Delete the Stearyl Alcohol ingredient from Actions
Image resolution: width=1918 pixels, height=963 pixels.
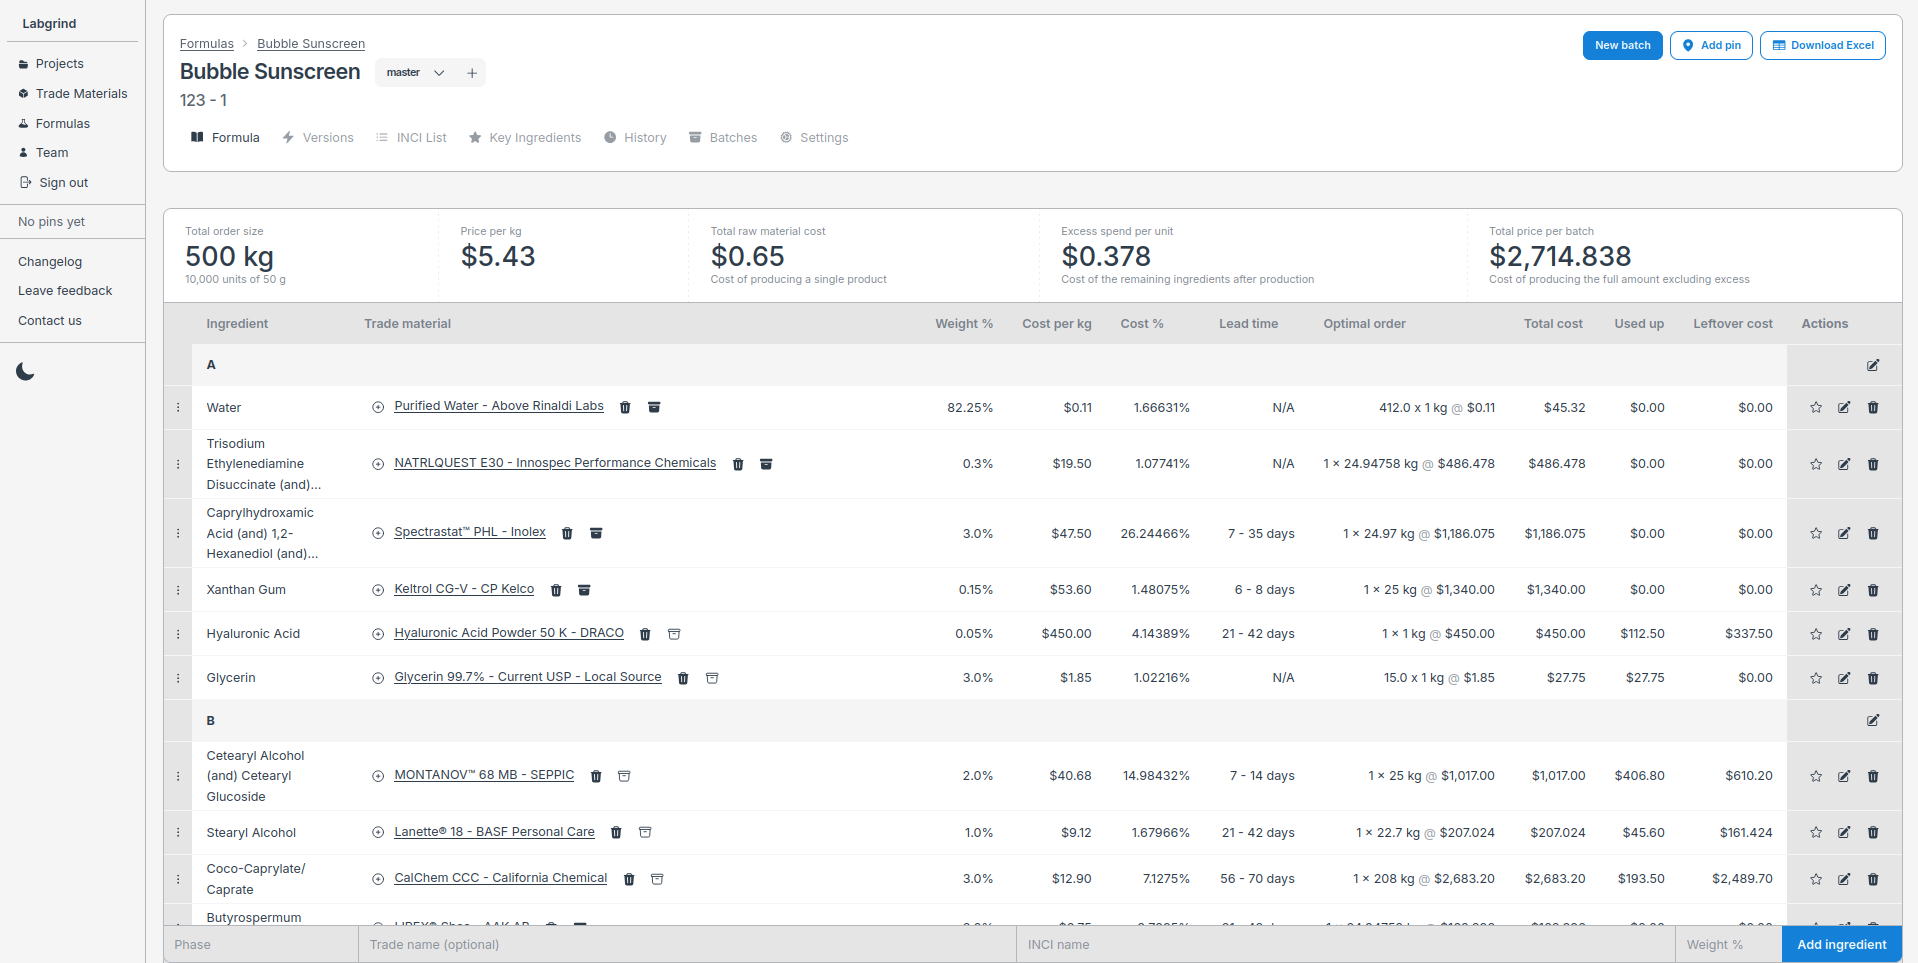coord(1873,832)
